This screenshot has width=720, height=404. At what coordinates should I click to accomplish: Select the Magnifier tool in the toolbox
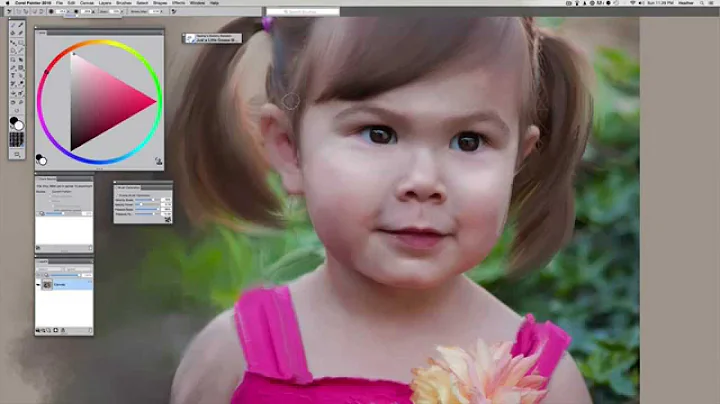21,102
